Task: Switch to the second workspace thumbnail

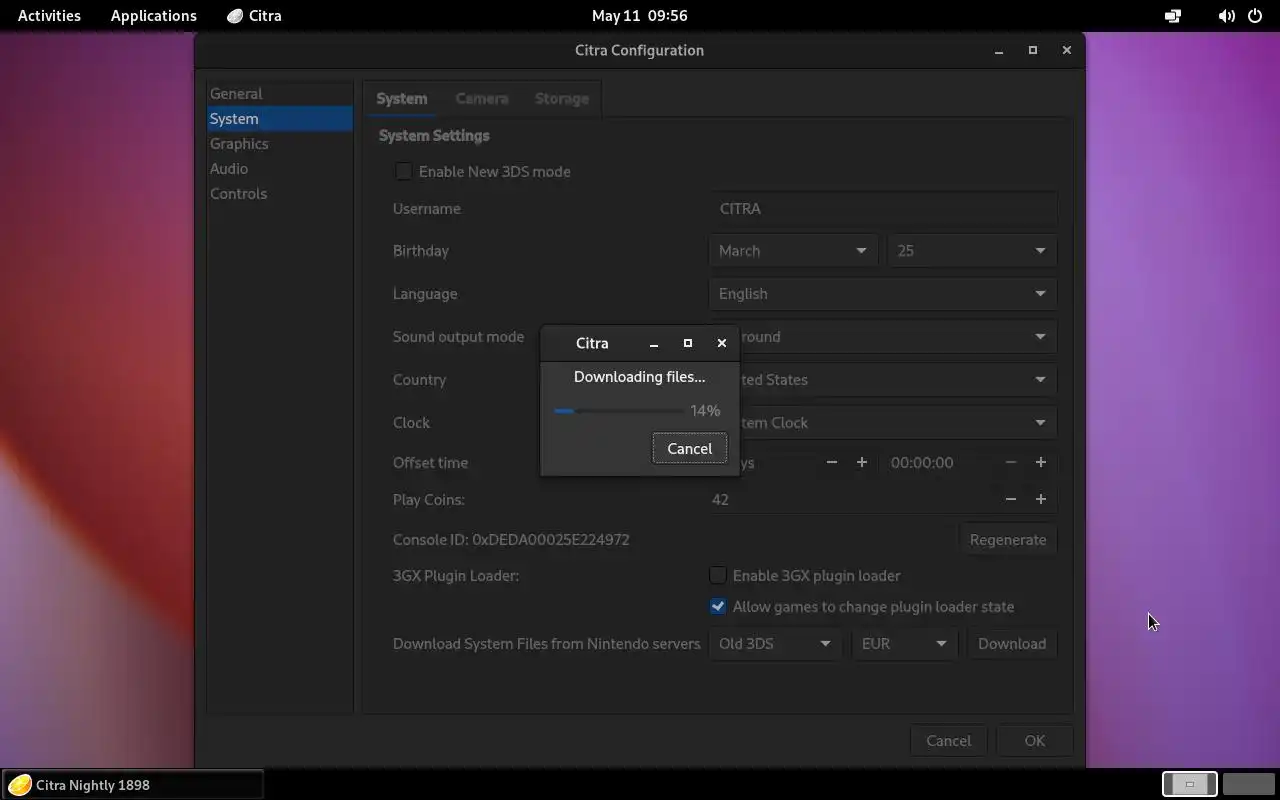Action: (x=1249, y=785)
